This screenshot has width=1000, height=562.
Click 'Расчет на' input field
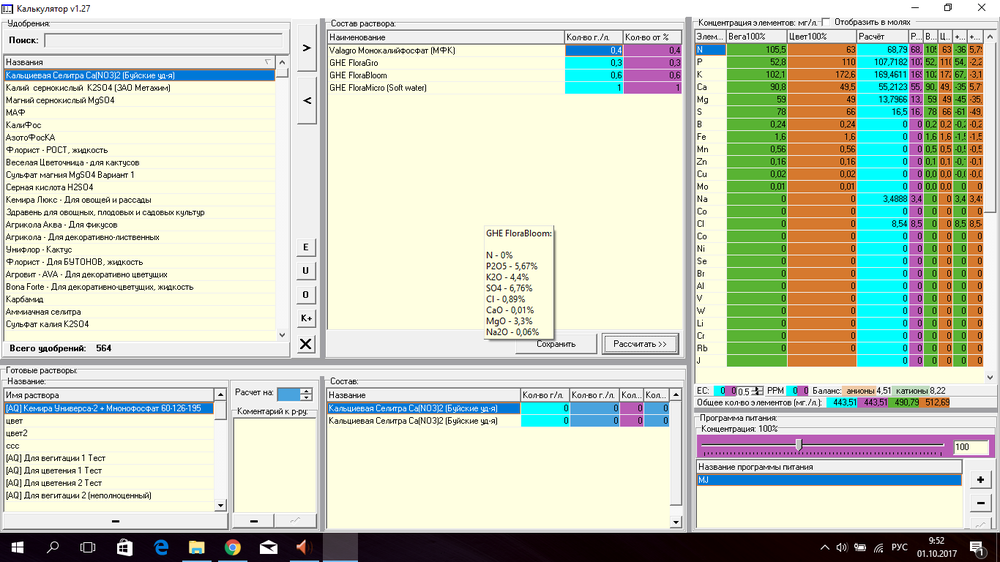[288, 394]
